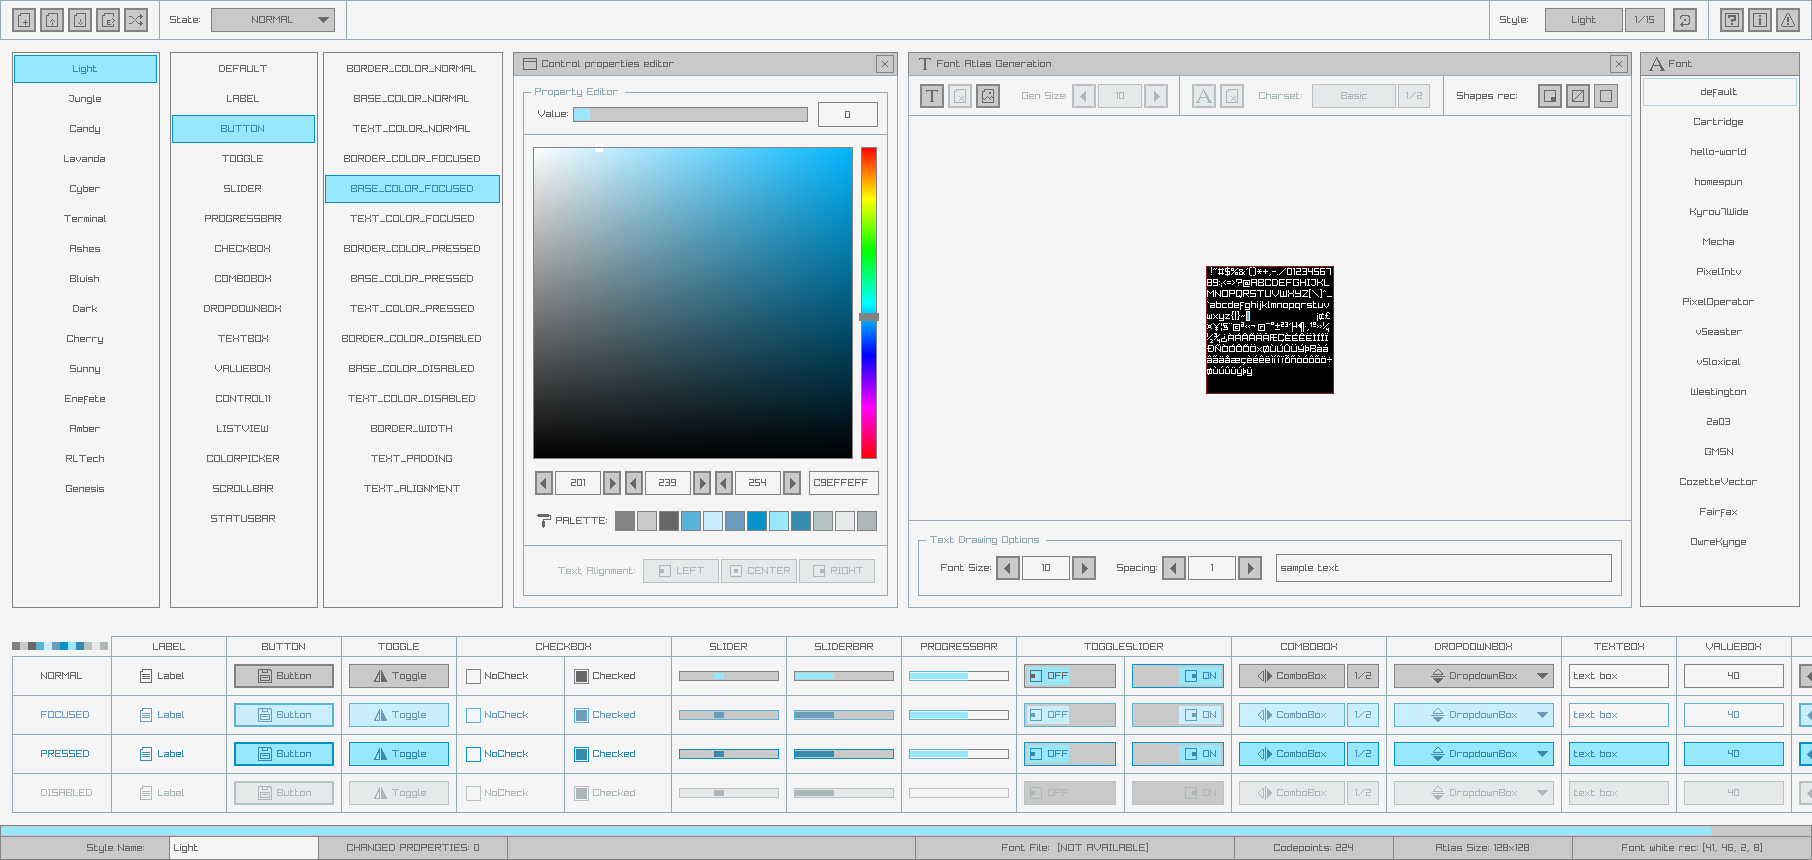
Task: Open the info icon in top toolbar
Action: click(x=1760, y=20)
